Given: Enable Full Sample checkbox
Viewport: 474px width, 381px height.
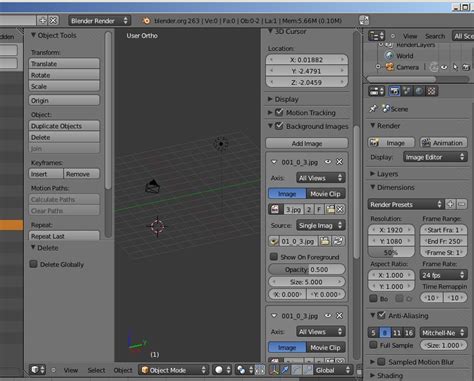Looking at the screenshot, I should click(x=374, y=345).
